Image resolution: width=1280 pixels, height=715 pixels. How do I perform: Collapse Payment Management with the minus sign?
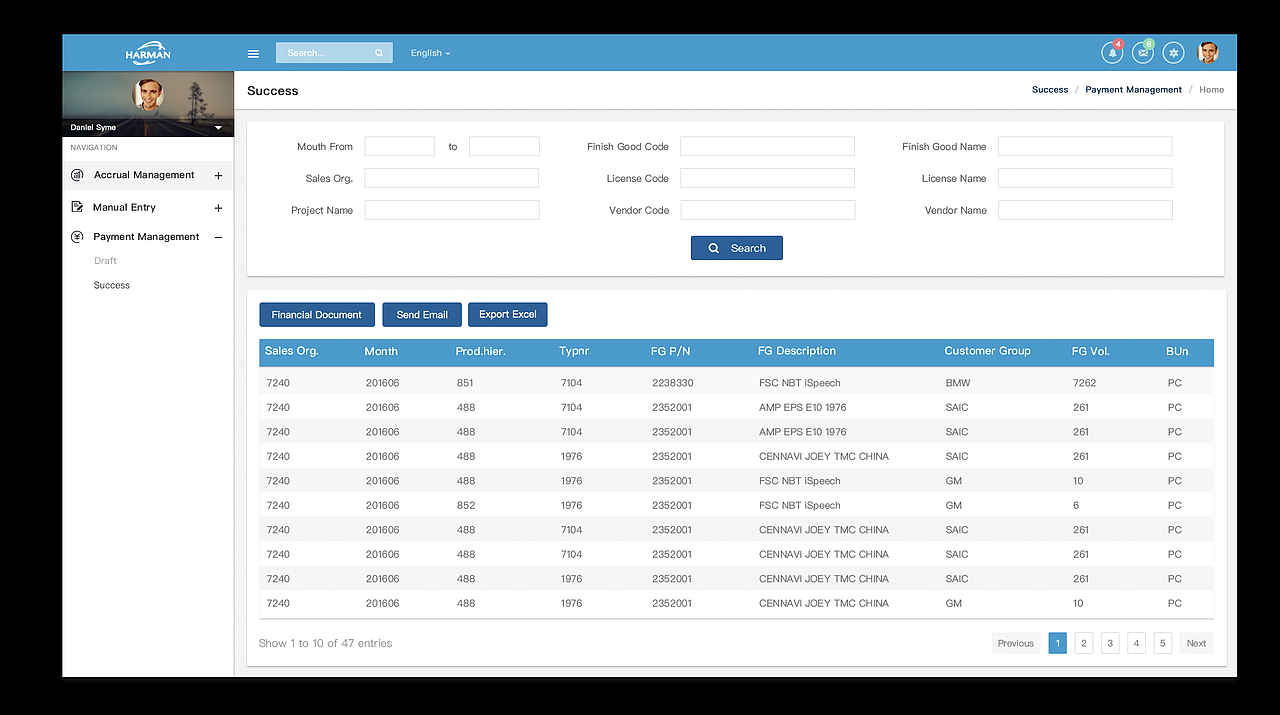(218, 237)
